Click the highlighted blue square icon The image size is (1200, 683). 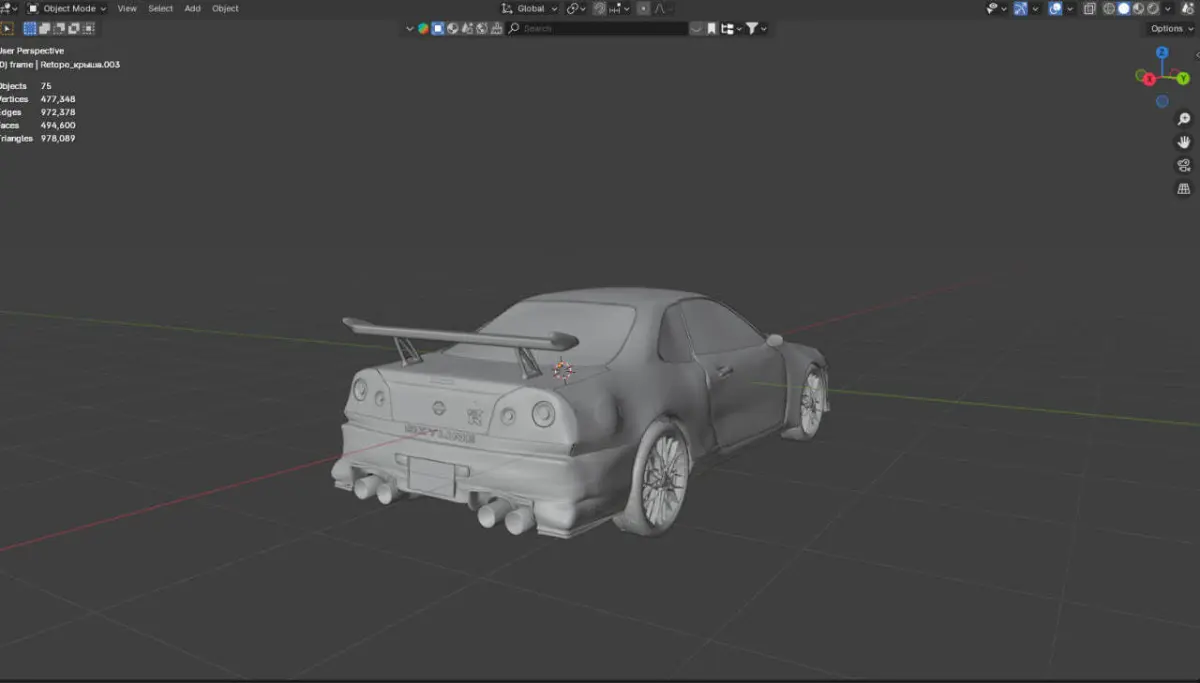tap(438, 29)
